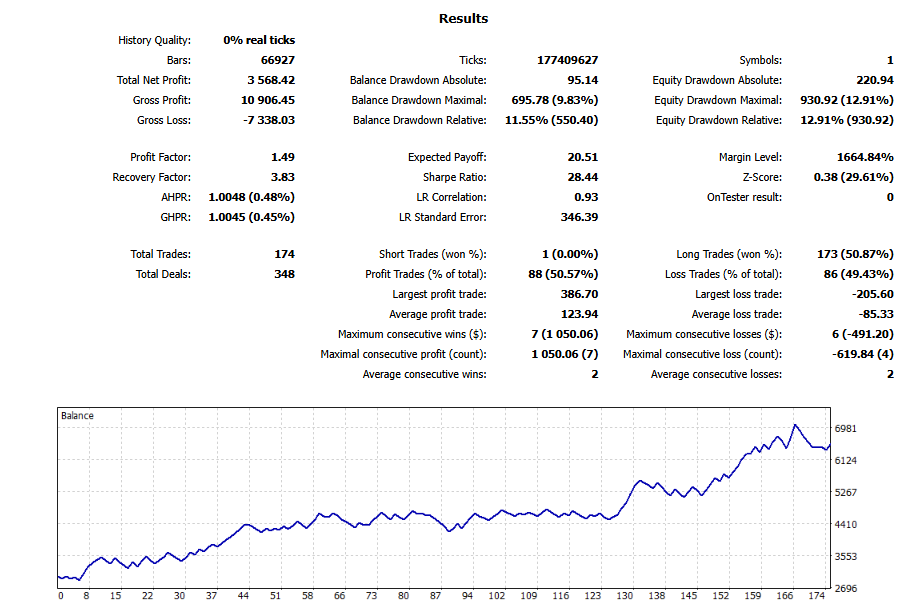Click the Profit Factor value 1.49
Image resolution: width=917 pixels, height=603 pixels.
pyautogui.click(x=282, y=158)
